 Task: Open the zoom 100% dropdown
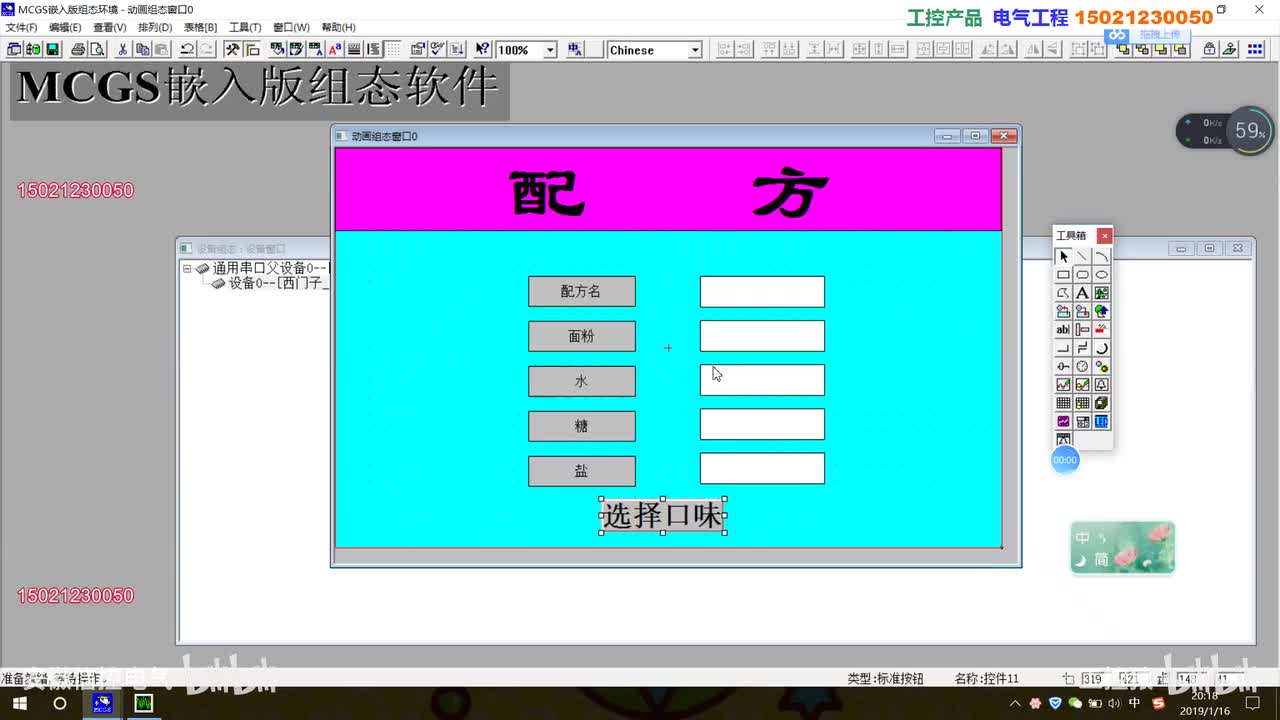pos(549,50)
